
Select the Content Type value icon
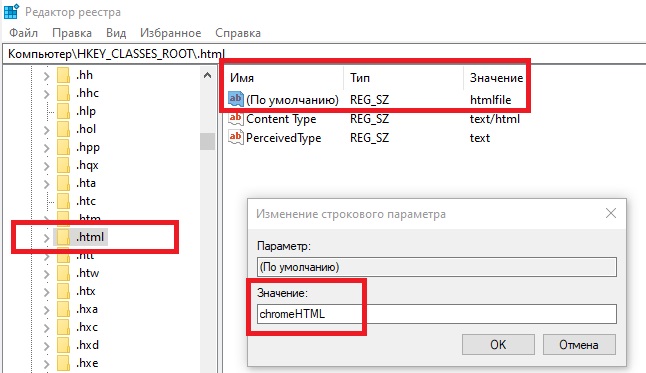tap(236, 118)
